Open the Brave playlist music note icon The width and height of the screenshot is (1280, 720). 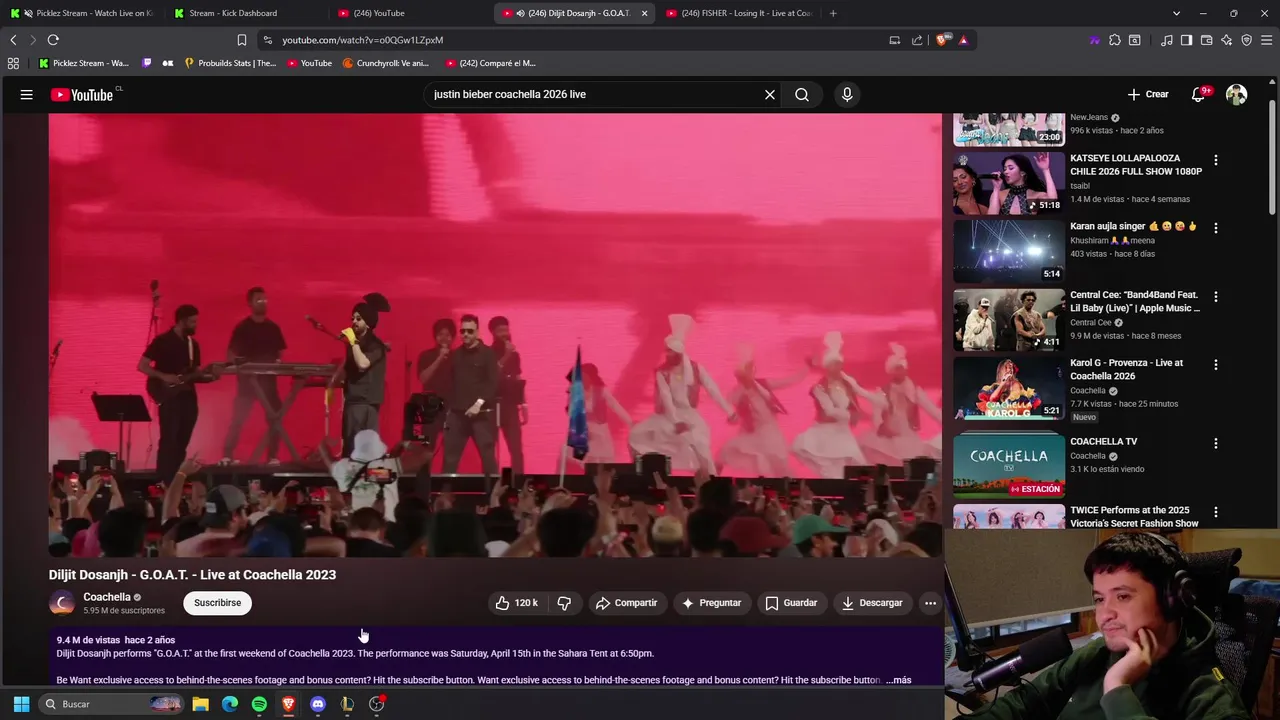pos(1166,40)
